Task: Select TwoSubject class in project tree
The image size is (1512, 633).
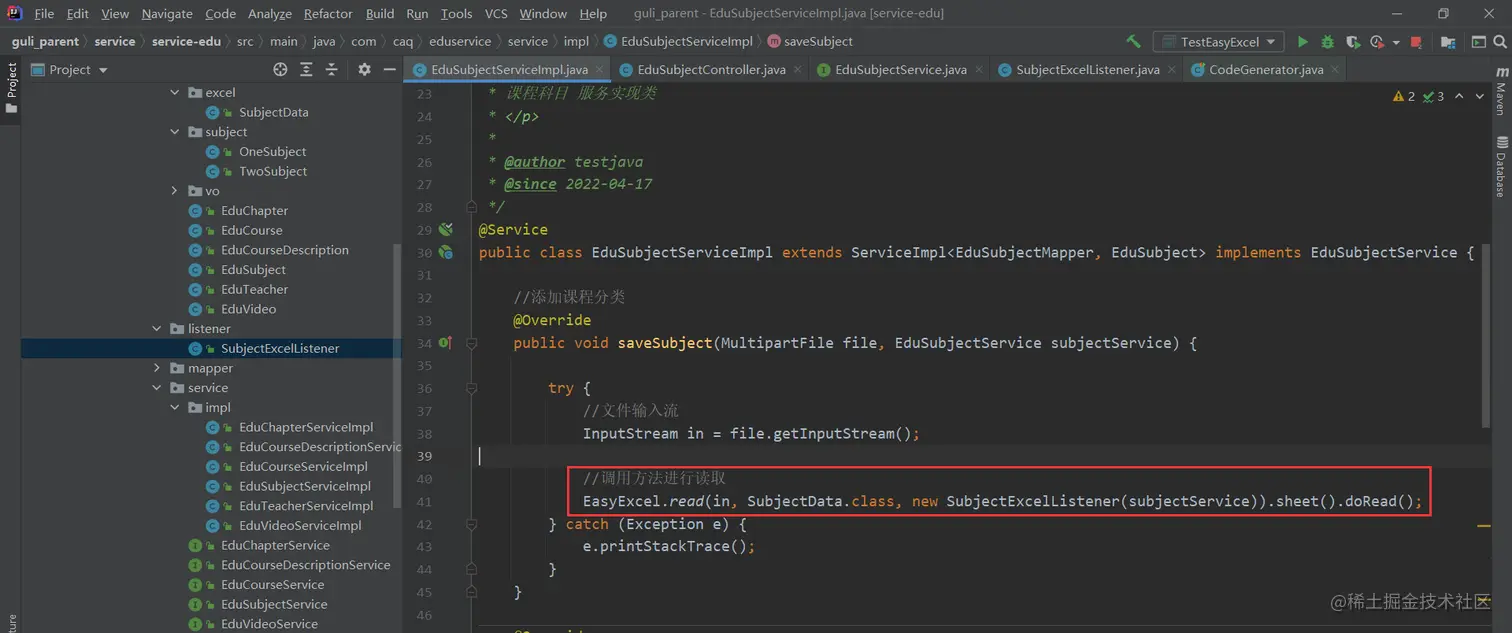Action: click(x=272, y=171)
